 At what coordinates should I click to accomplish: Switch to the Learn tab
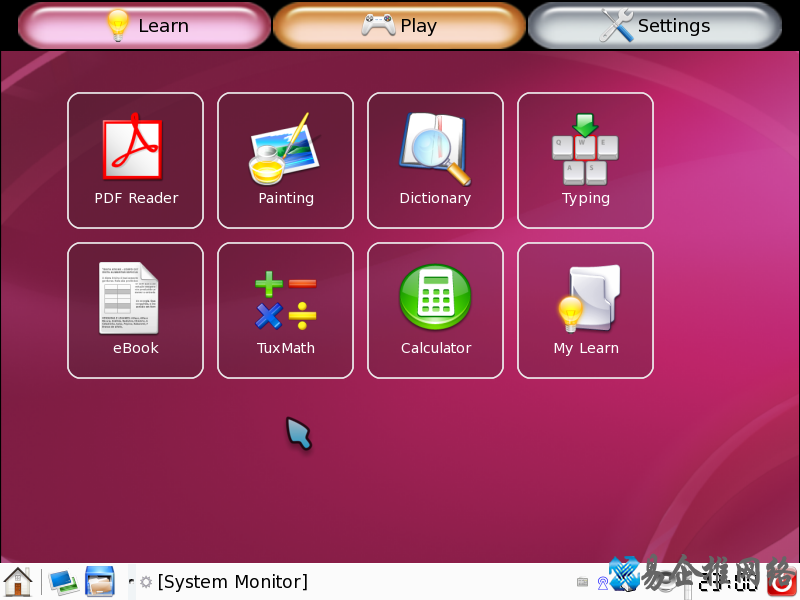[145, 26]
